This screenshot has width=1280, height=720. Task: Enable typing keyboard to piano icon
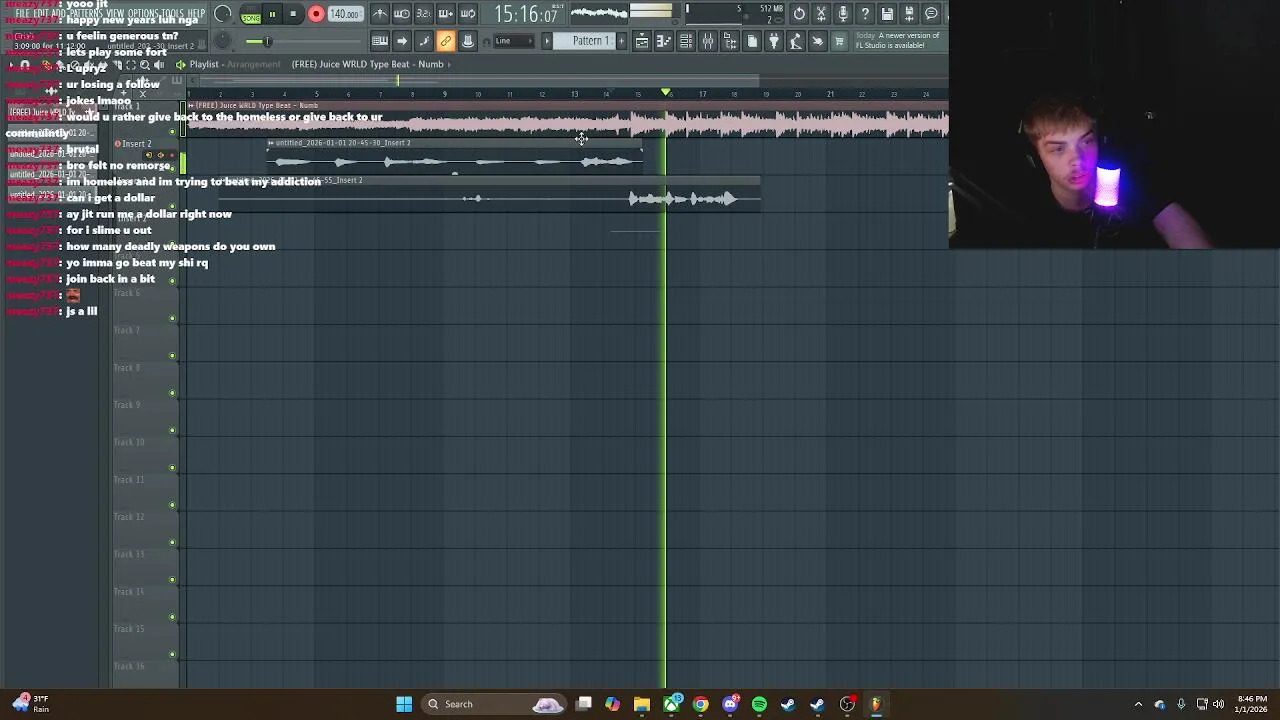click(380, 41)
